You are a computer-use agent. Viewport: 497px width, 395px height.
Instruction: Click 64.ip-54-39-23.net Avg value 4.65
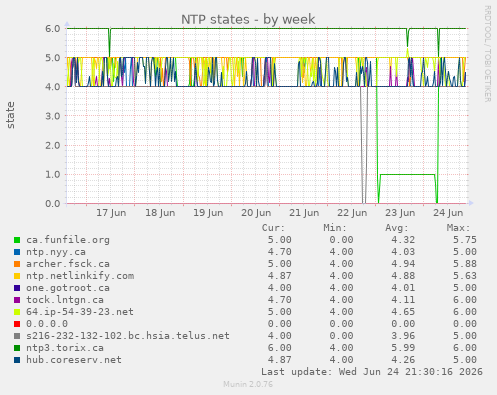[x=403, y=312]
